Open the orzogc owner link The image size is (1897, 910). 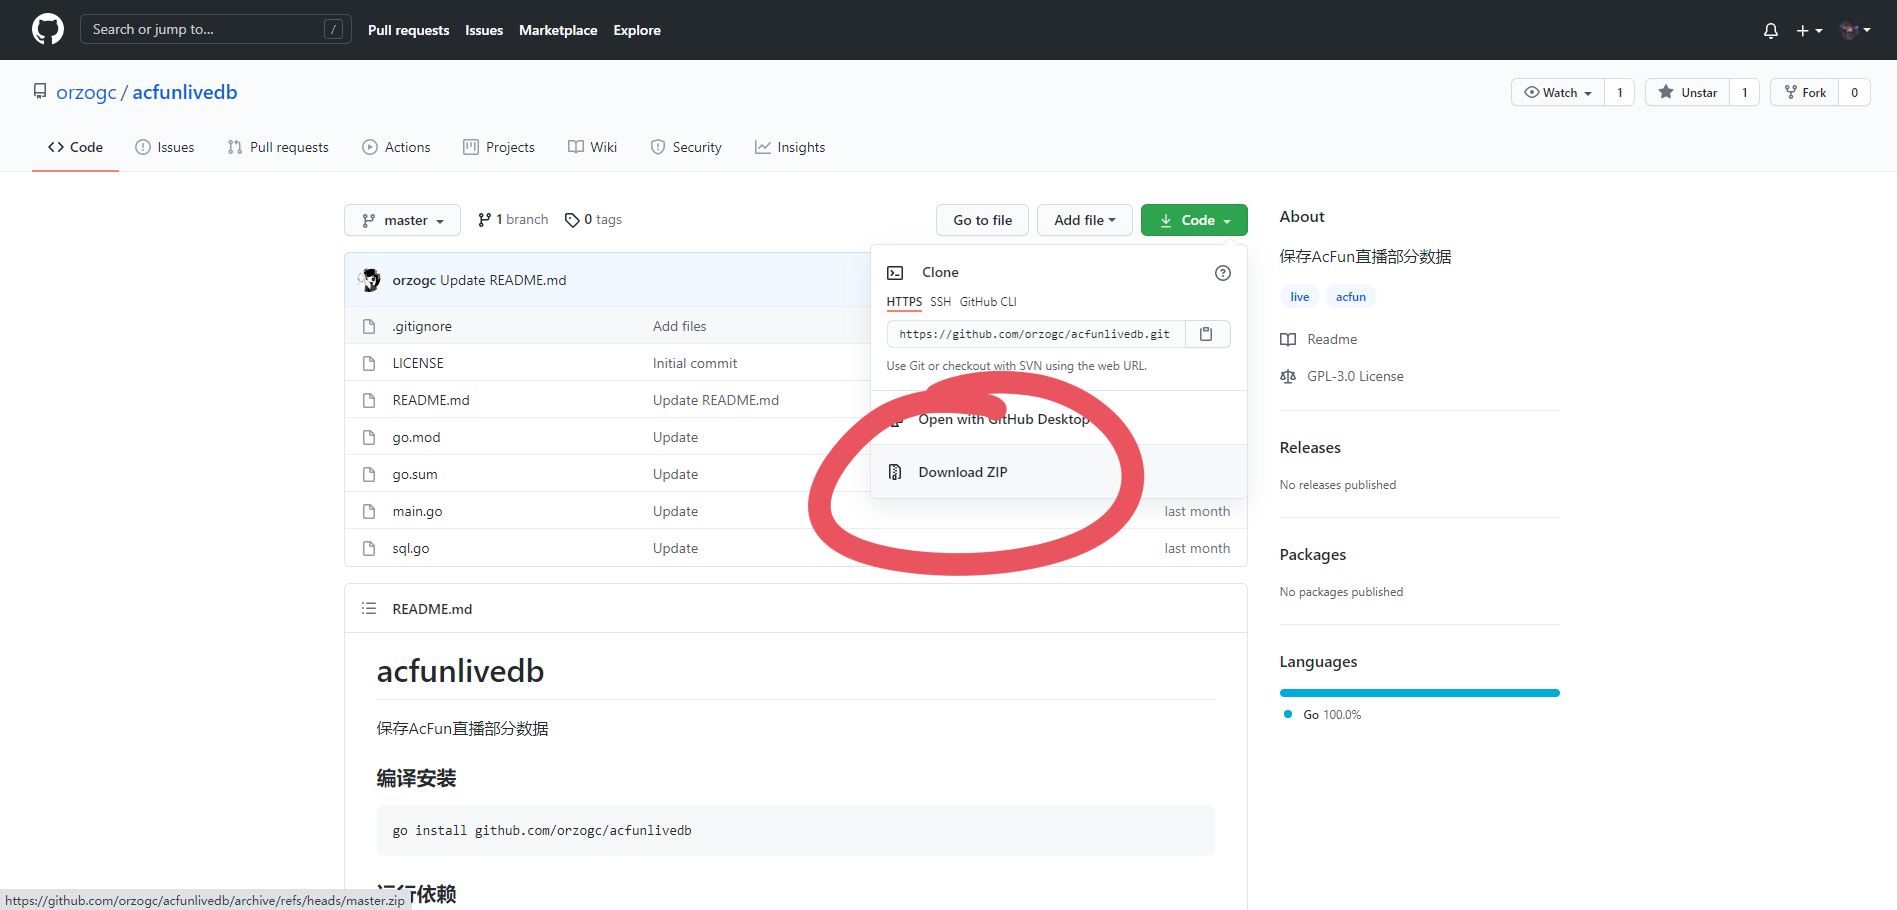pyautogui.click(x=86, y=92)
